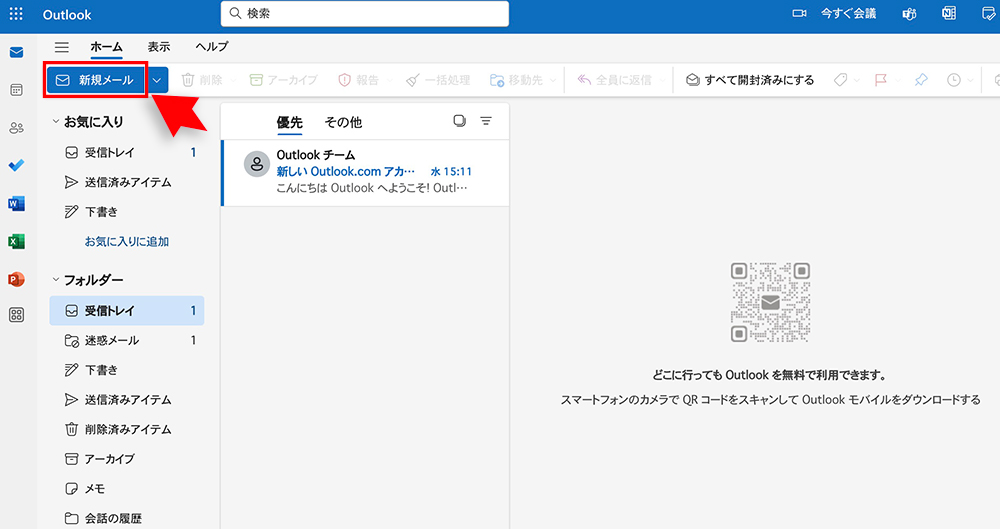Click the 検索 search field
Image resolution: width=1000 pixels, height=529 pixels.
pyautogui.click(x=365, y=13)
